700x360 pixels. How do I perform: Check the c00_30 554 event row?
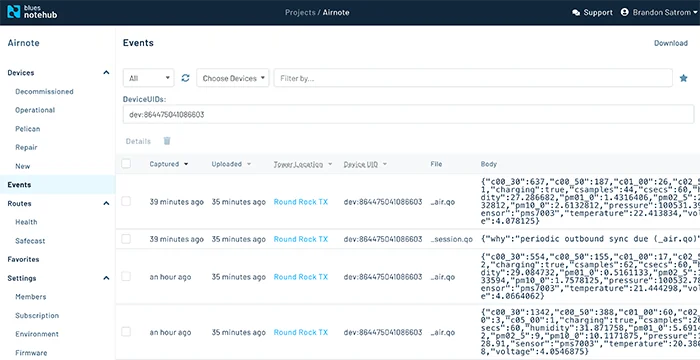[126, 276]
